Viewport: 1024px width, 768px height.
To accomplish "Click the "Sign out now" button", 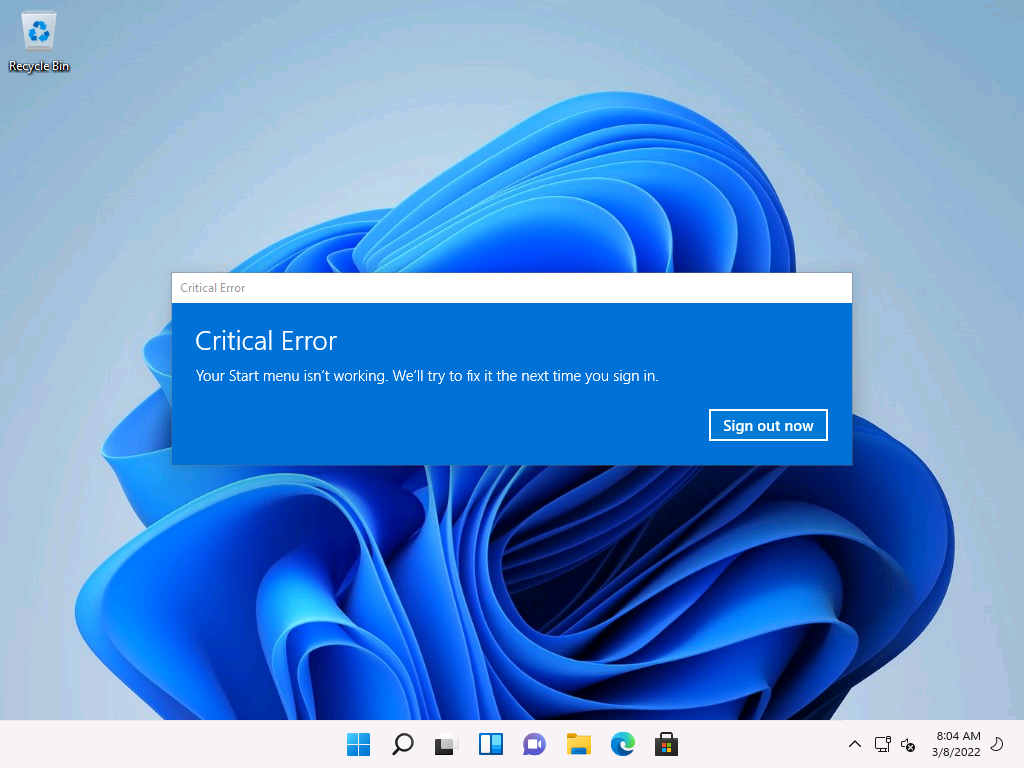I will 768,424.
